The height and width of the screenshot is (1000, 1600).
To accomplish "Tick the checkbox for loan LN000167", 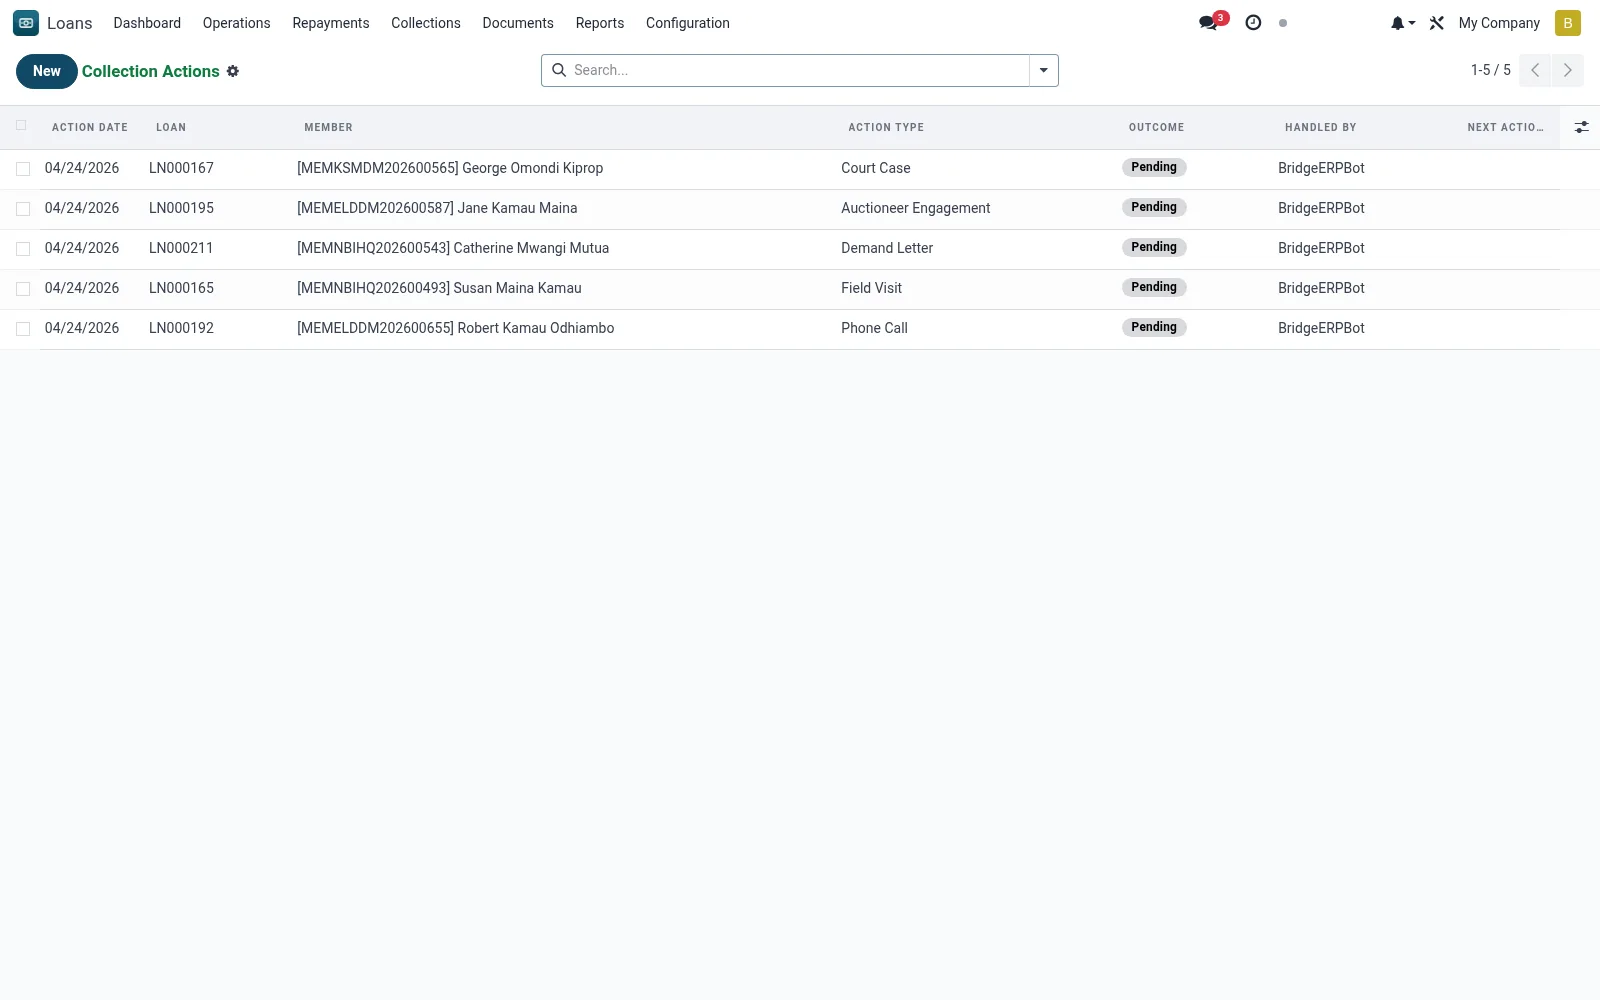I will pyautogui.click(x=23, y=169).
